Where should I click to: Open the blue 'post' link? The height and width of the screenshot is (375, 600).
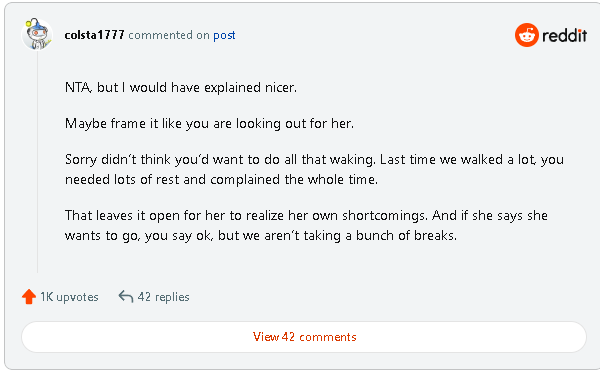tap(224, 35)
